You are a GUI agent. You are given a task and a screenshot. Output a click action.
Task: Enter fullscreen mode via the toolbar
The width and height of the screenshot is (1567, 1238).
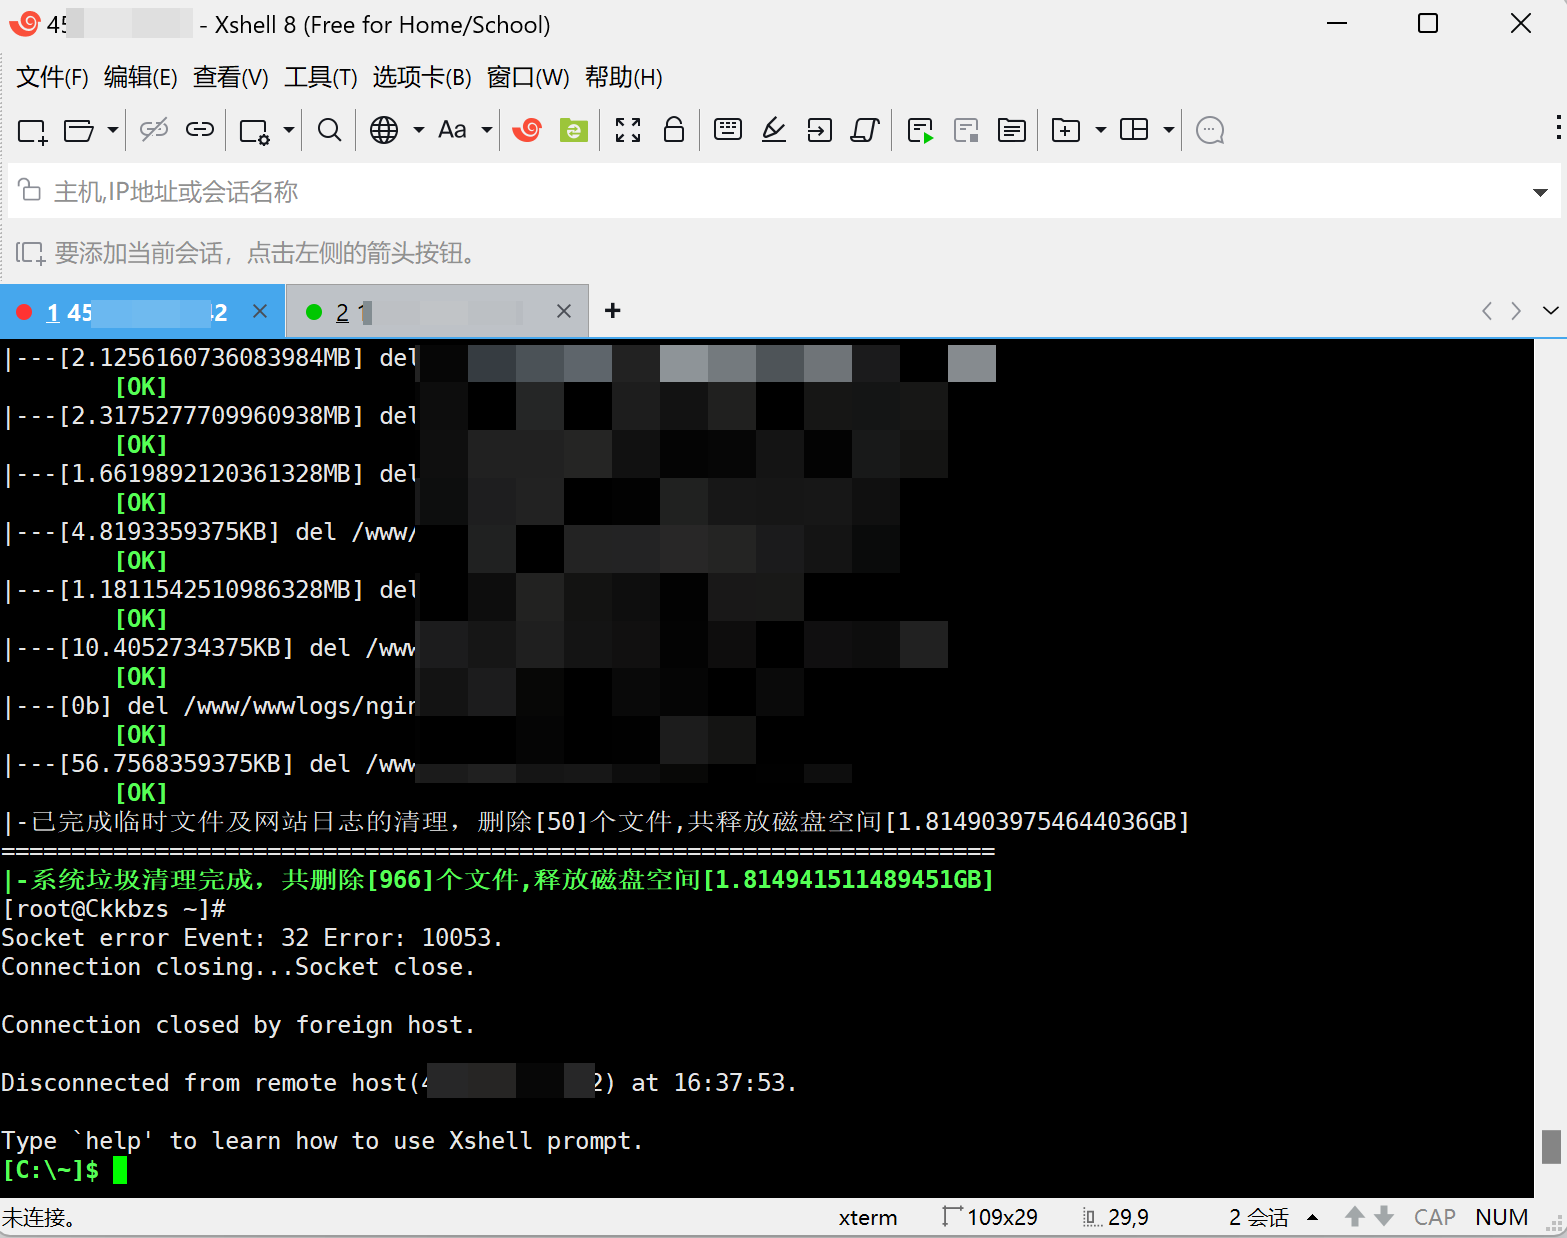pyautogui.click(x=628, y=130)
